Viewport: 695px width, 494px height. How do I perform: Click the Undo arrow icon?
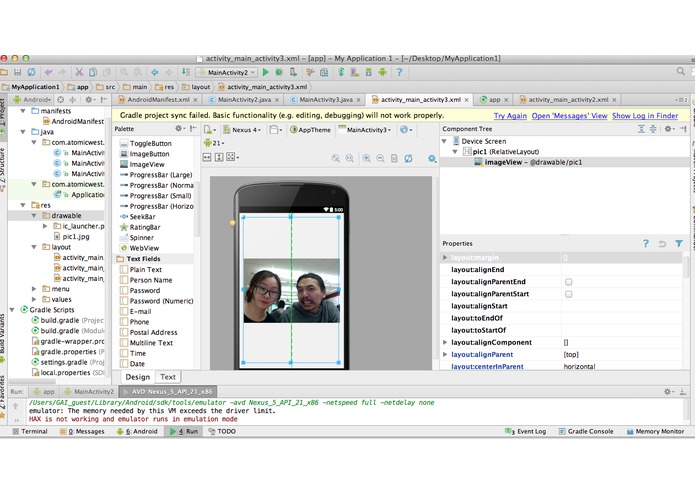48,72
